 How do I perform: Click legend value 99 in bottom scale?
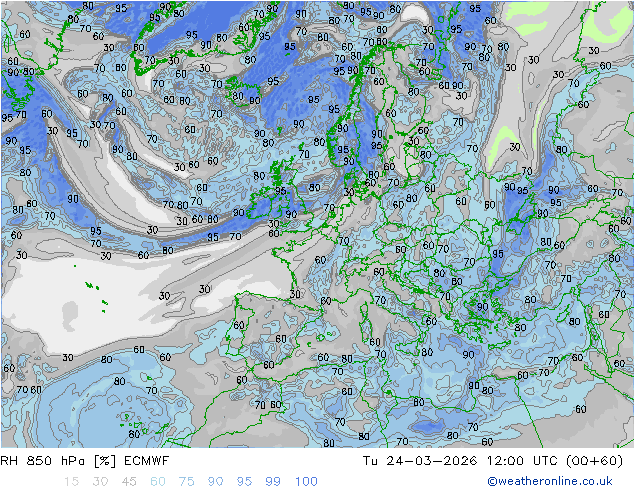click(273, 481)
